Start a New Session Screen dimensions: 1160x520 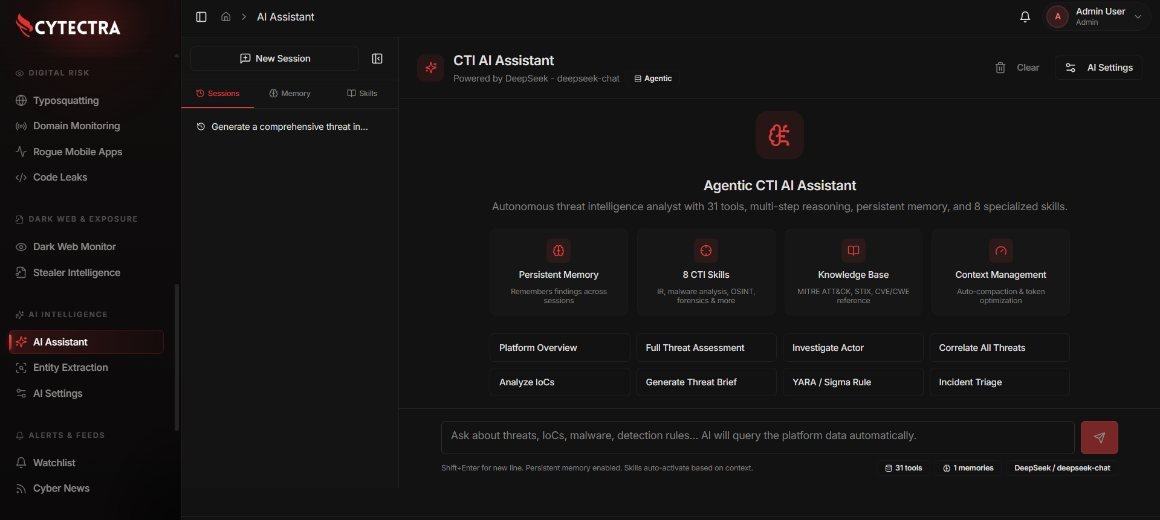point(274,58)
